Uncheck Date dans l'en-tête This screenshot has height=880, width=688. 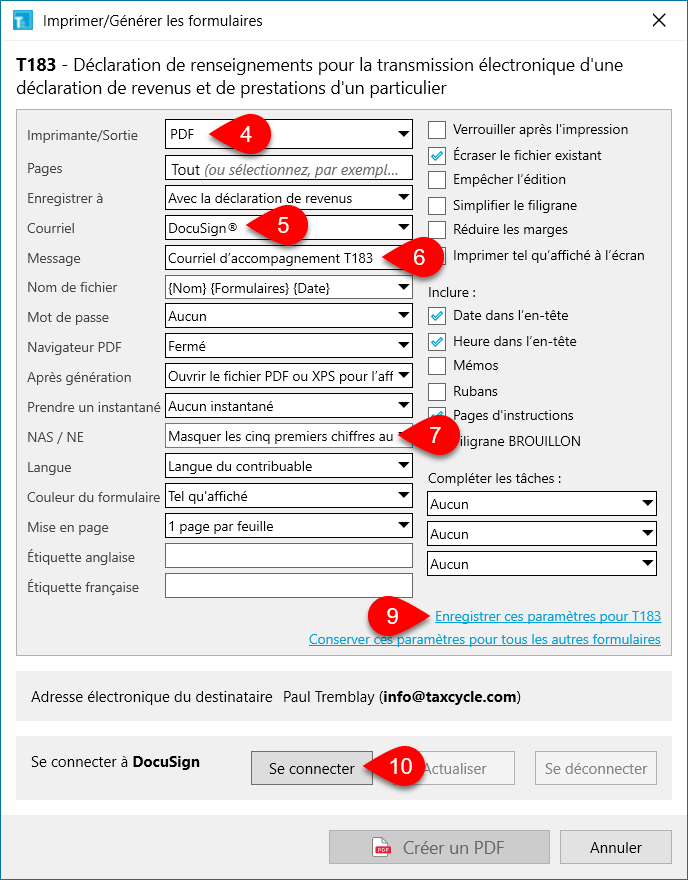(x=437, y=315)
